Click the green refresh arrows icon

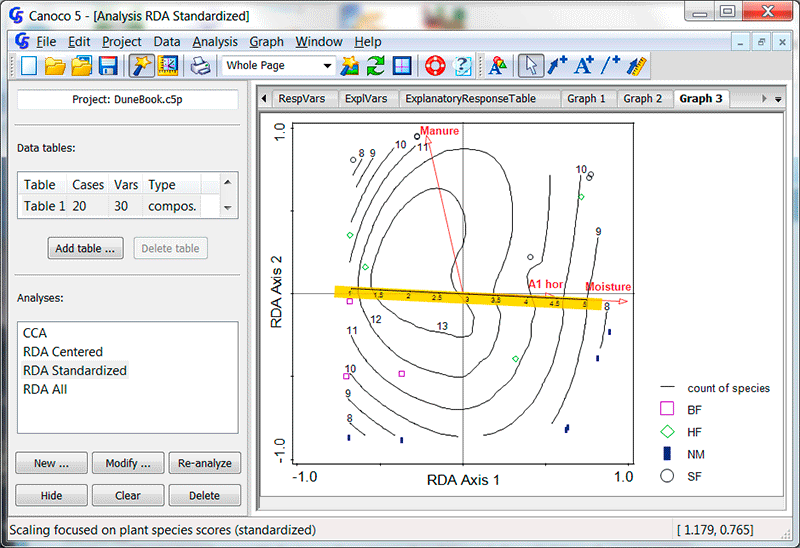pos(375,66)
